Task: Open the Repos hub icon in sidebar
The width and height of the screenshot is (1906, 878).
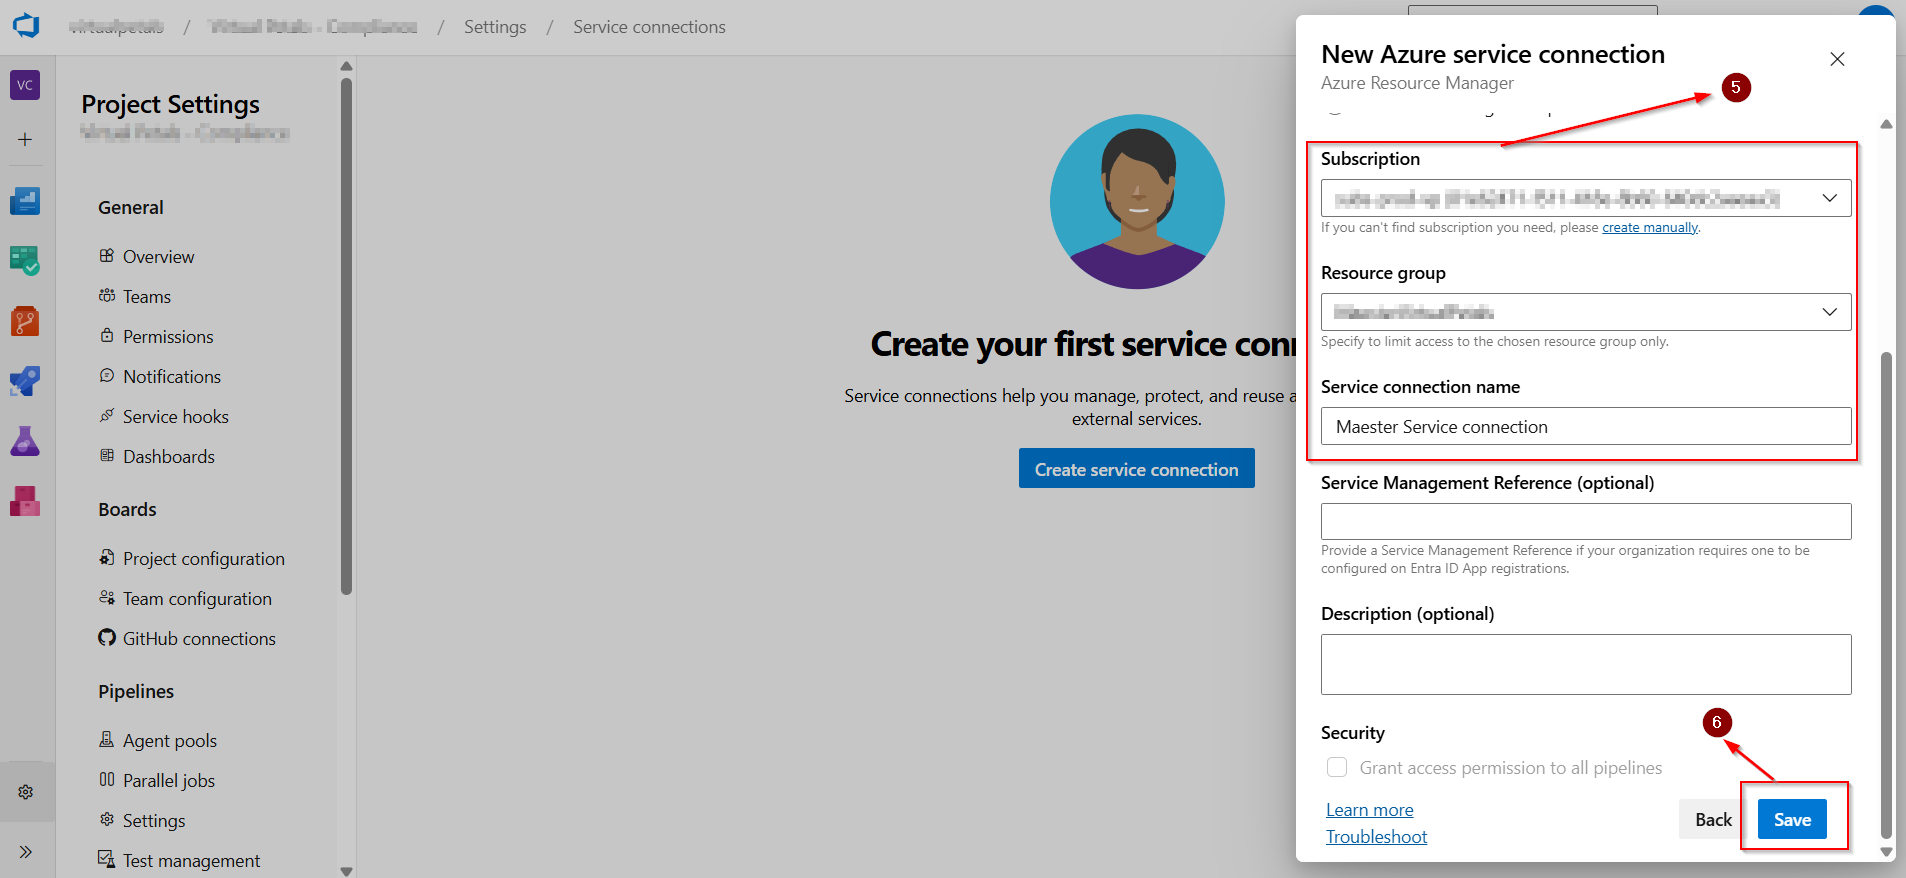Action: [25, 321]
